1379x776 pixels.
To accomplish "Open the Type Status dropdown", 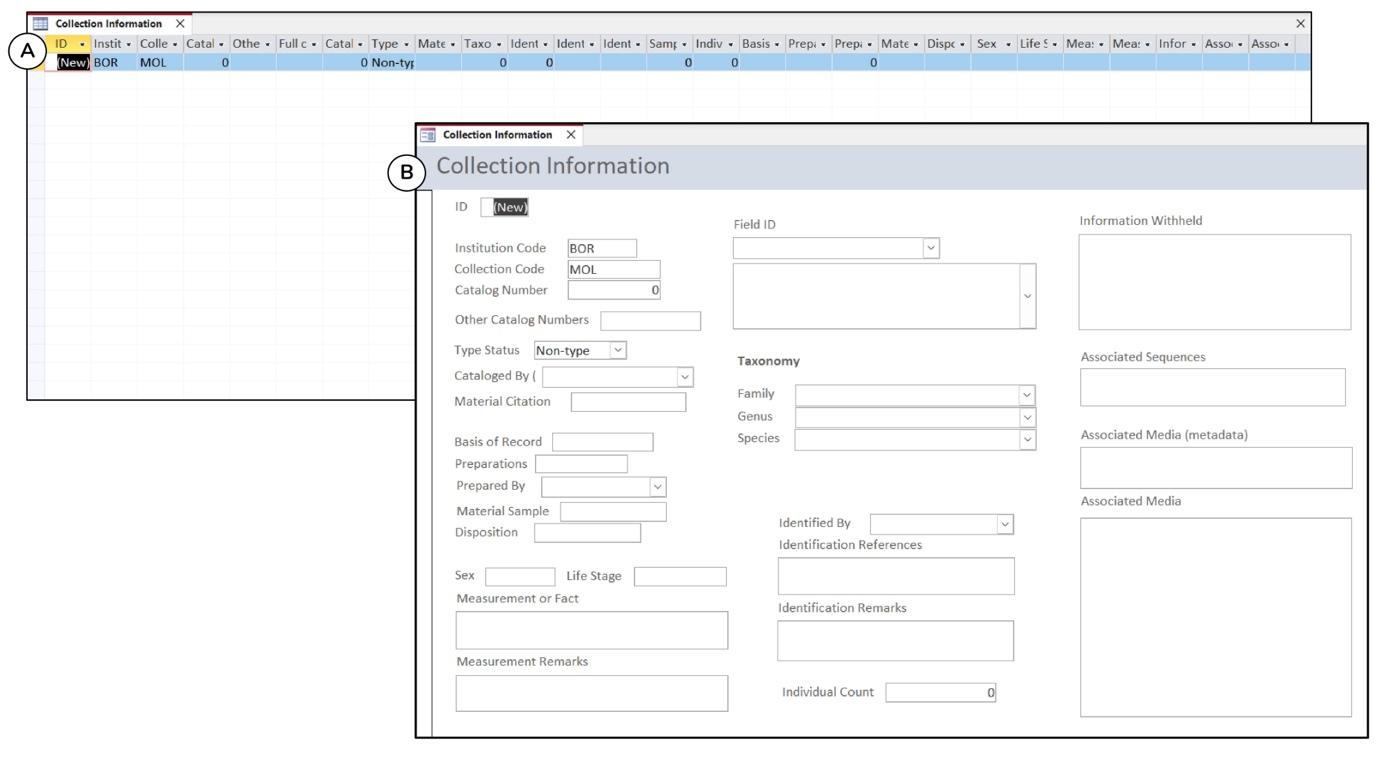I will tap(618, 351).
